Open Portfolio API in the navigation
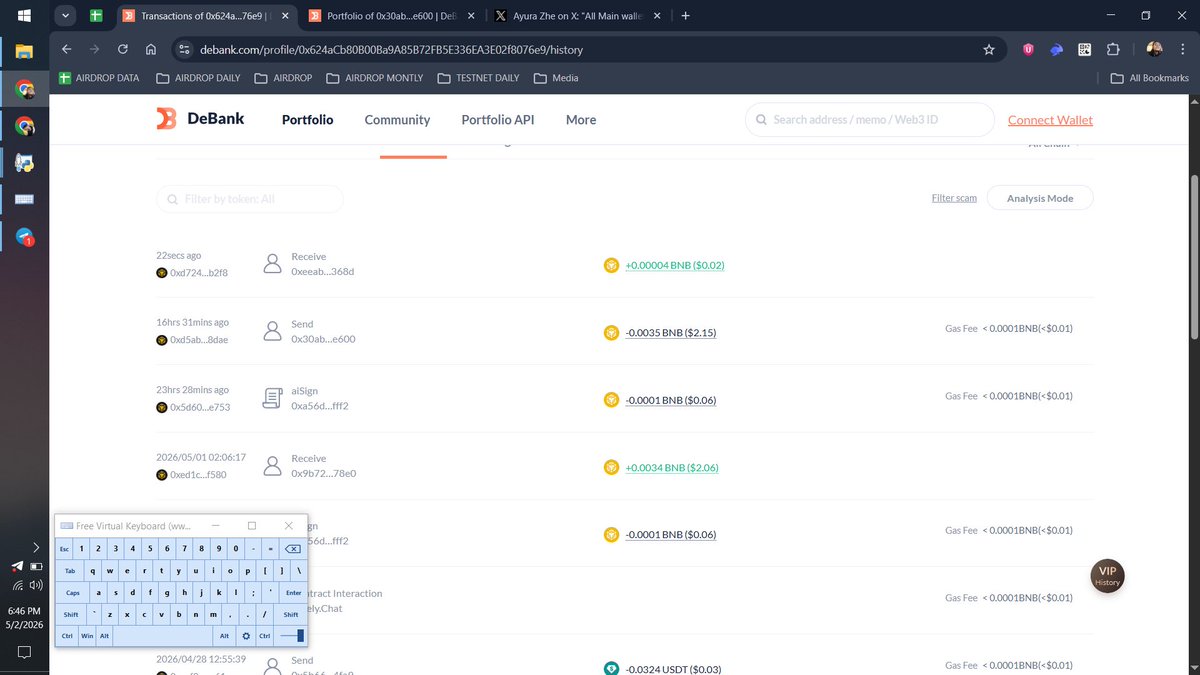 [x=498, y=119]
